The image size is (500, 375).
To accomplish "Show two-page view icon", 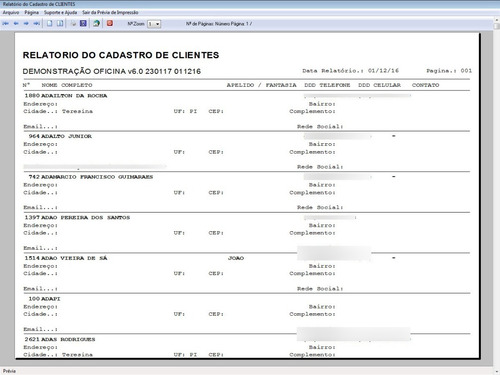I will click(x=60, y=24).
